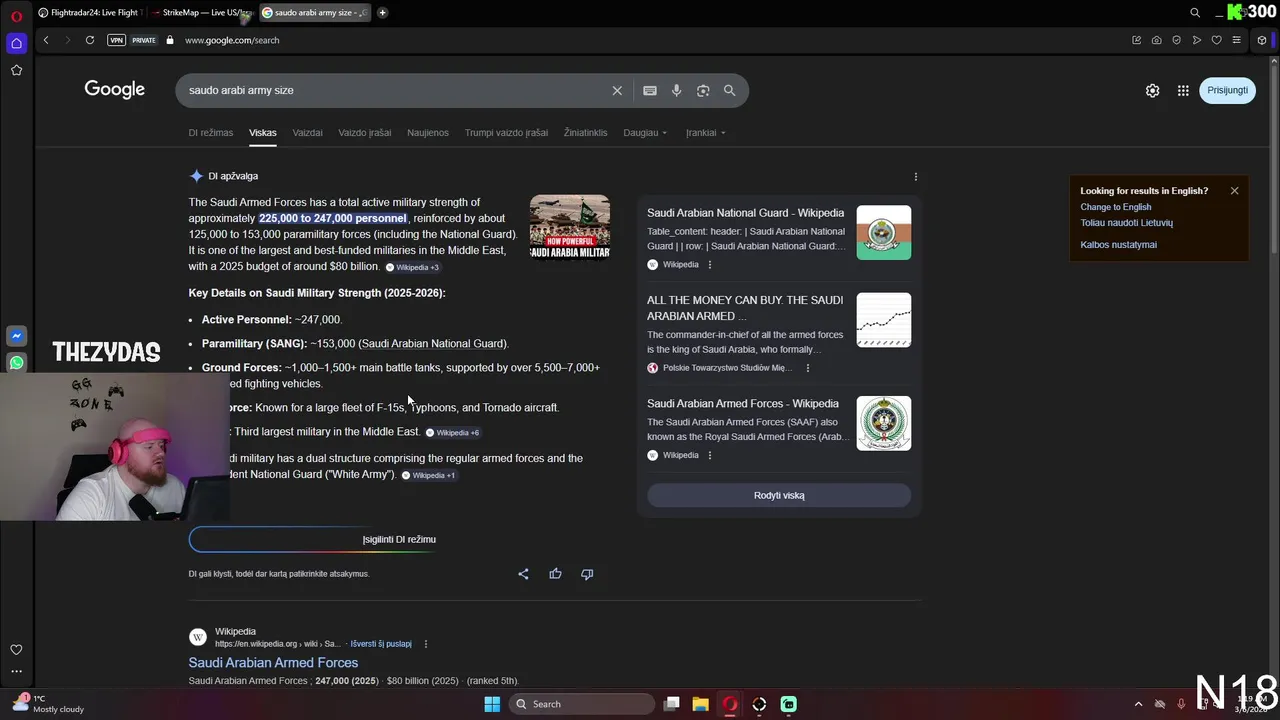This screenshot has height=720, width=1280.
Task: Open the Žiniatinklis results tab
Action: pyautogui.click(x=585, y=132)
